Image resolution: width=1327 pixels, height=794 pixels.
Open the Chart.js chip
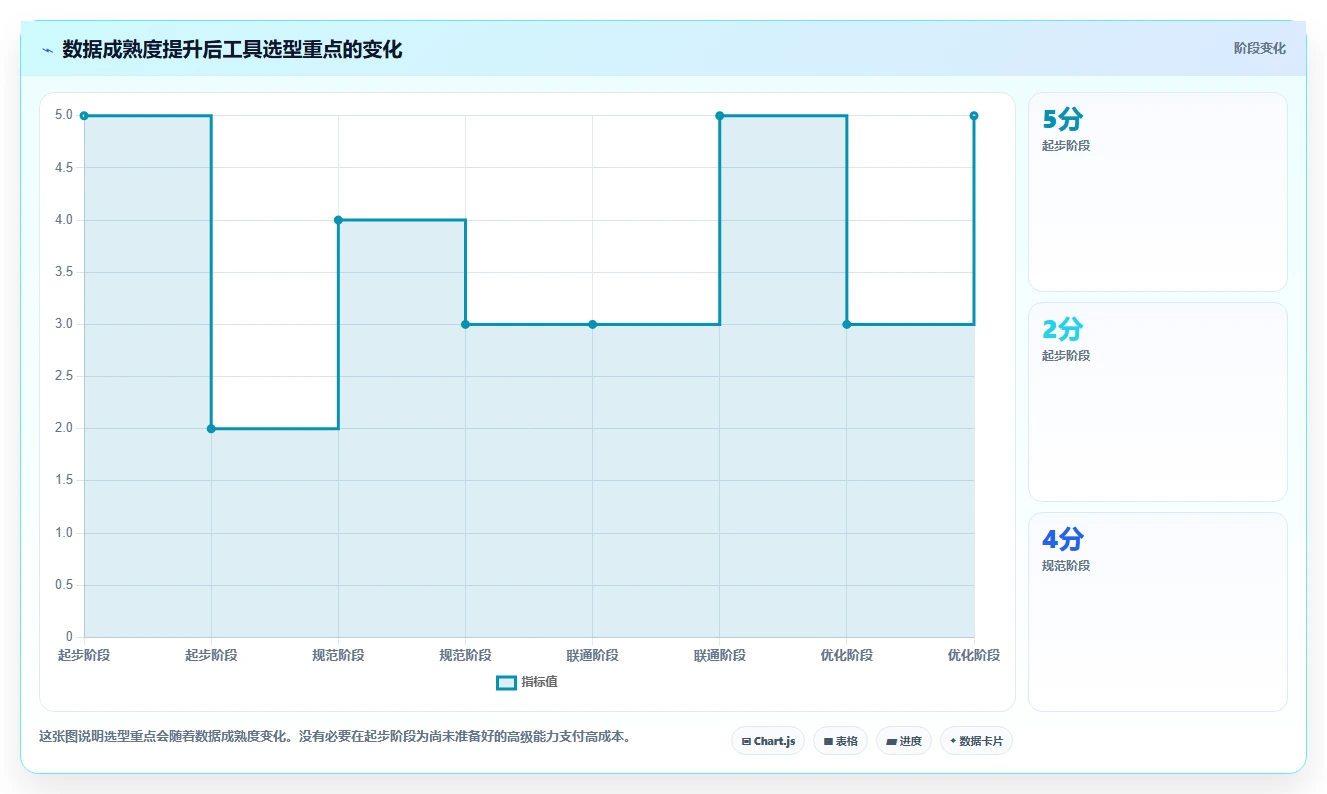click(x=768, y=741)
